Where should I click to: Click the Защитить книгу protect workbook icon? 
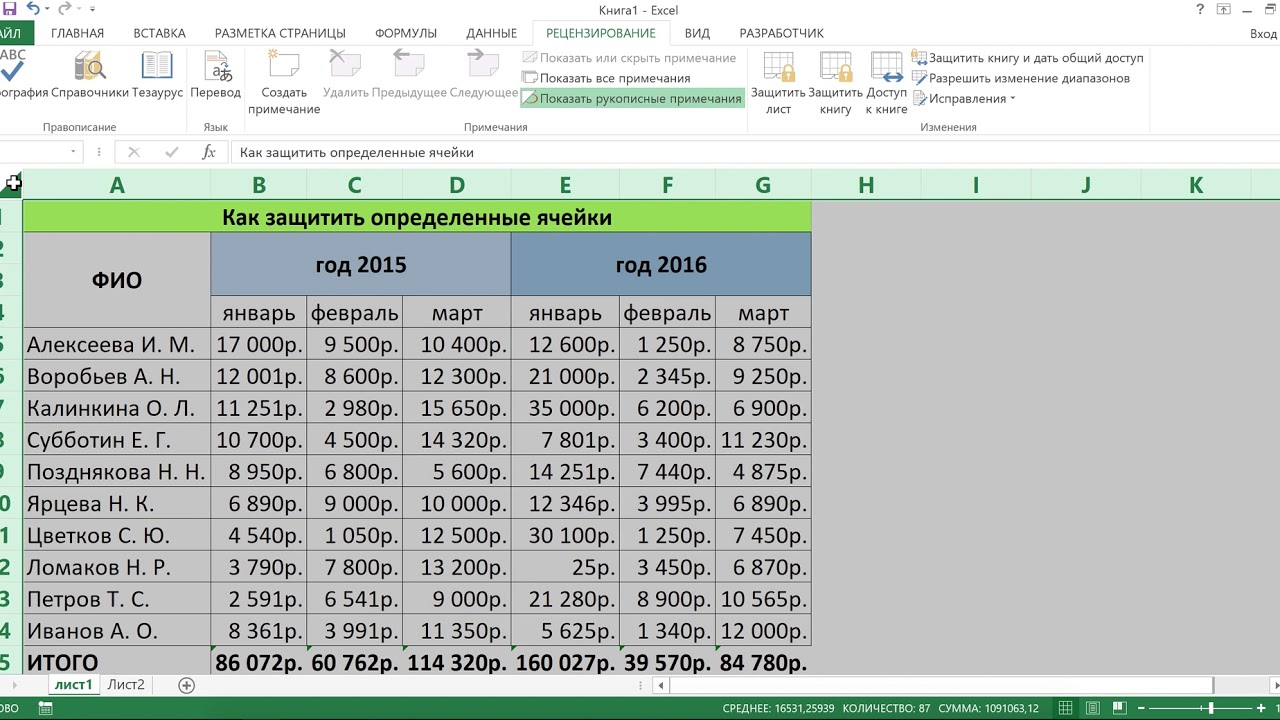click(835, 83)
